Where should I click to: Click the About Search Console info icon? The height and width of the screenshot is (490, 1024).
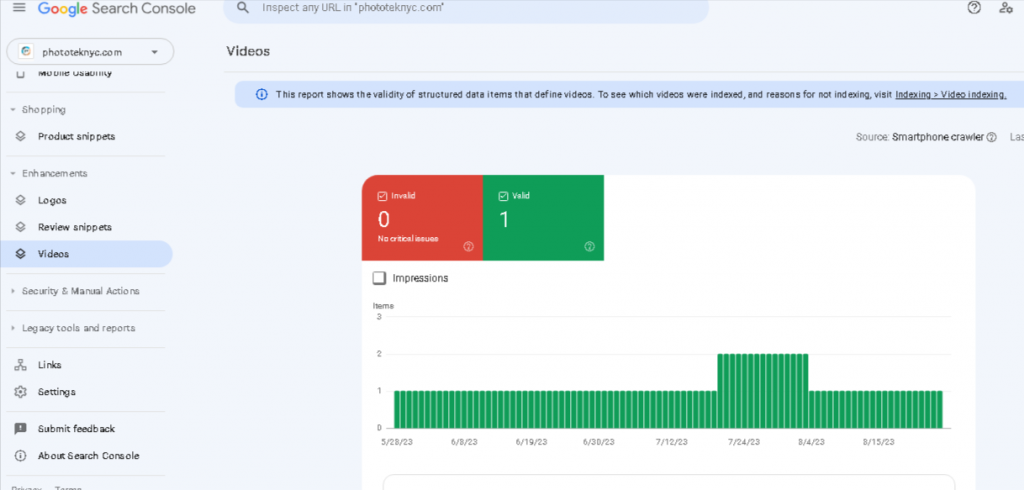20,456
